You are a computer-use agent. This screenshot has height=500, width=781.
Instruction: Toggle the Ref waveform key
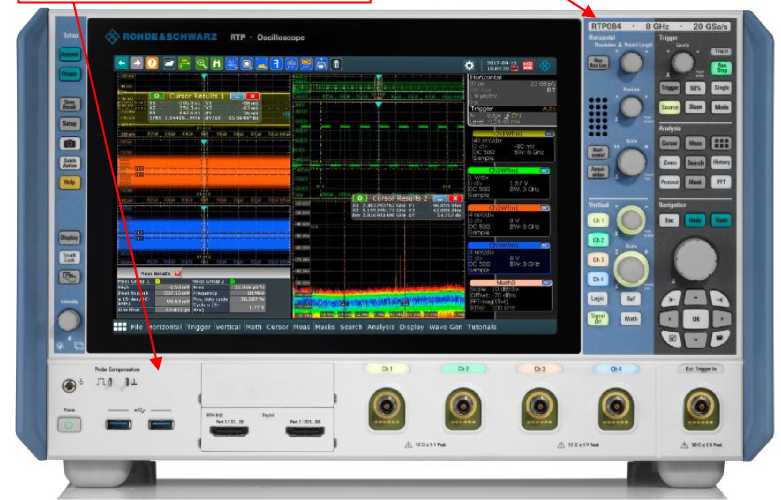[x=630, y=298]
